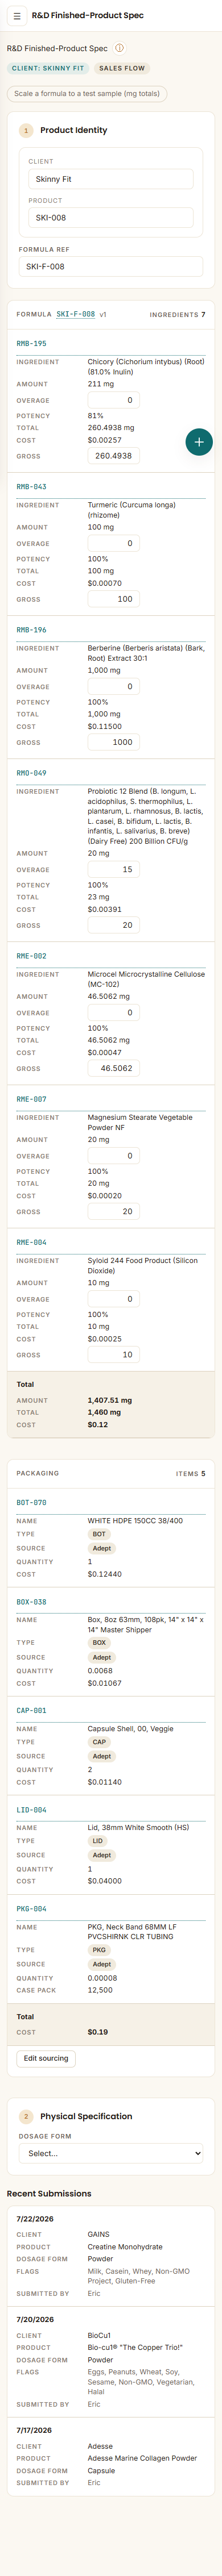The image size is (222, 2576).
Task: Select the CLIENT: SKINNY FIT chip
Action: (48, 68)
